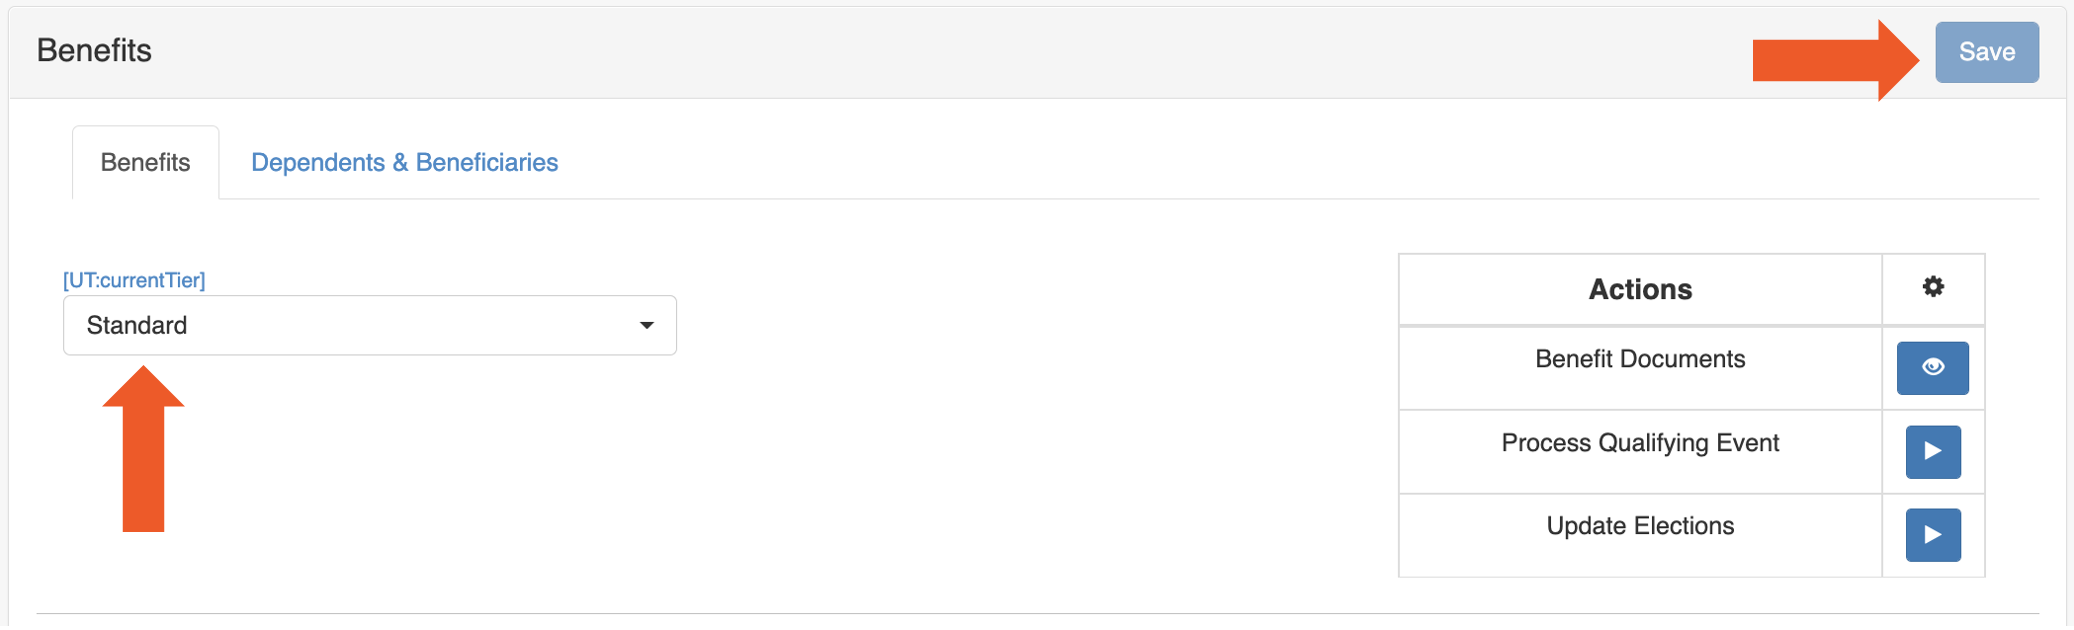Click the Save button
The image size is (2074, 630).
pos(1986,52)
